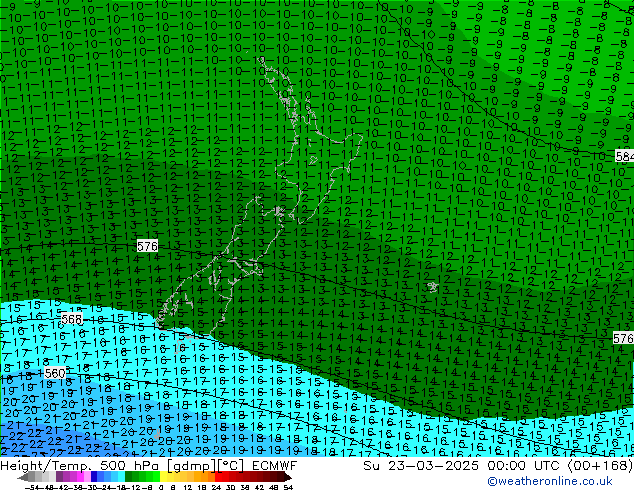Click the yellow 0 degree segment of the color scale
This screenshot has height=490, width=634.
pyautogui.click(x=163, y=478)
